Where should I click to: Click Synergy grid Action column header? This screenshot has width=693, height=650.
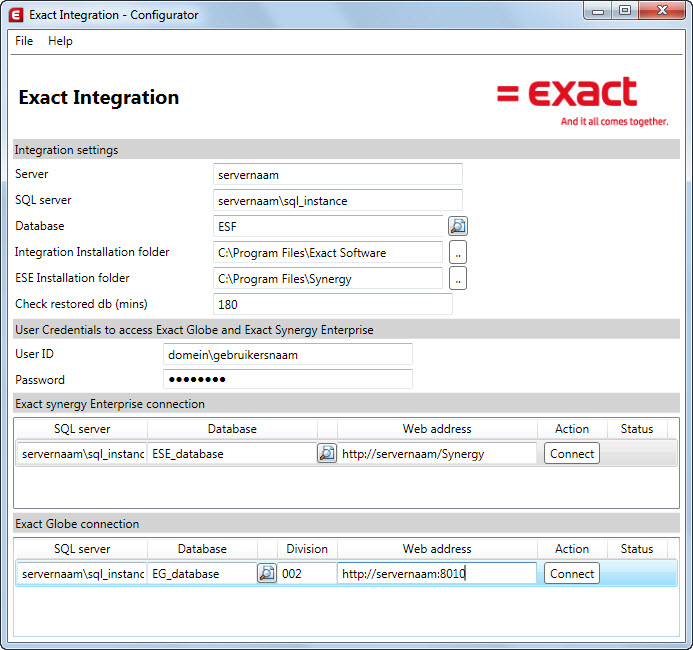point(572,429)
